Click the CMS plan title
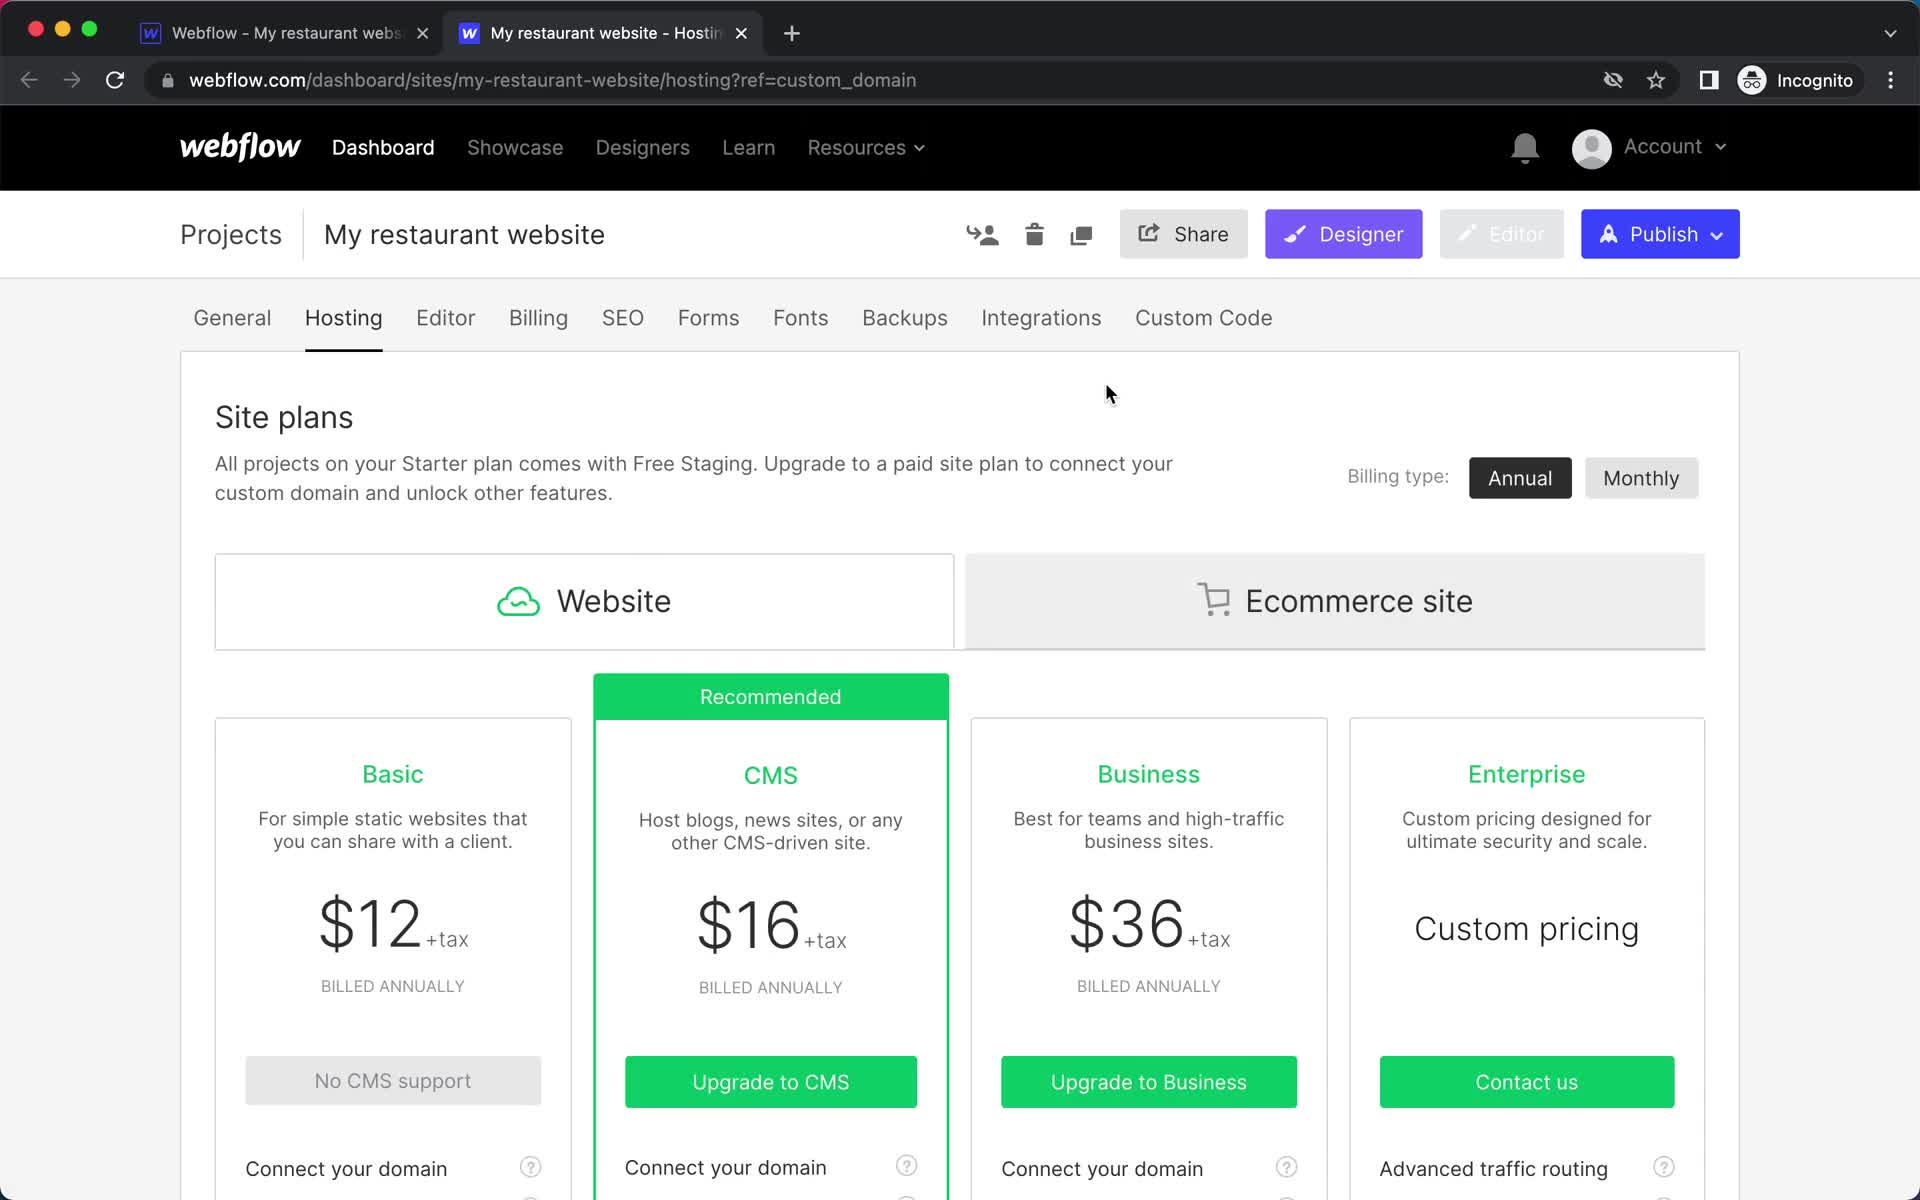The image size is (1920, 1200). (770, 775)
